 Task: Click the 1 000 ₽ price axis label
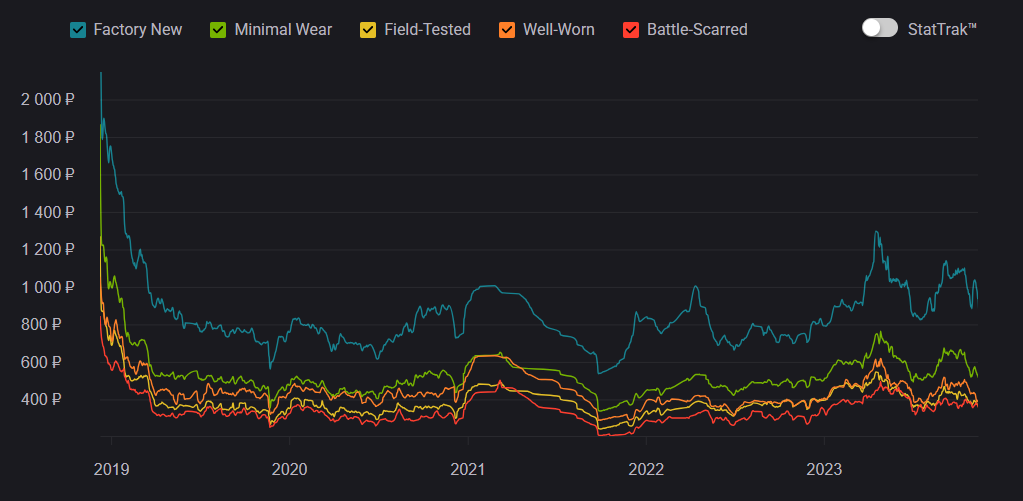coord(48,287)
